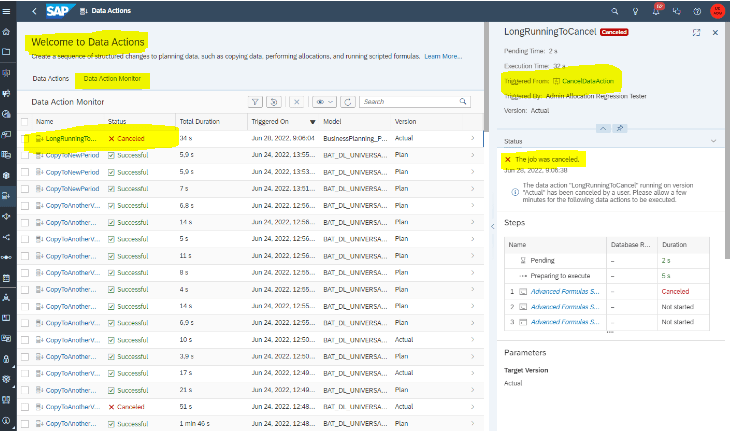The width and height of the screenshot is (737, 436).
Task: Expand details panel to full screen
Action: pyautogui.click(x=696, y=32)
